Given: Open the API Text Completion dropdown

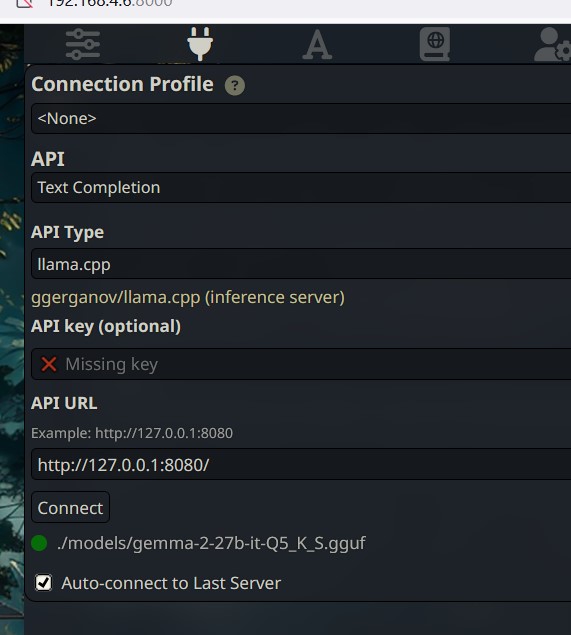Looking at the screenshot, I should click(301, 188).
